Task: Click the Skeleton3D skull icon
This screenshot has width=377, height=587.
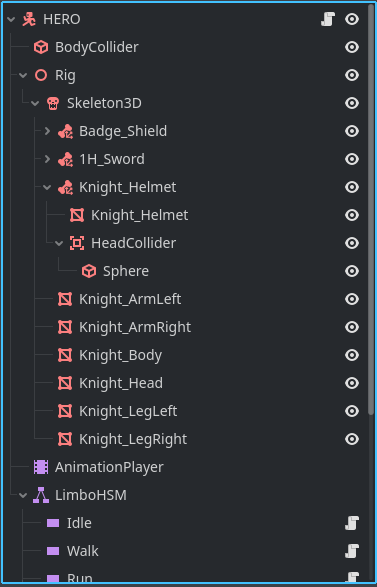Action: (53, 103)
